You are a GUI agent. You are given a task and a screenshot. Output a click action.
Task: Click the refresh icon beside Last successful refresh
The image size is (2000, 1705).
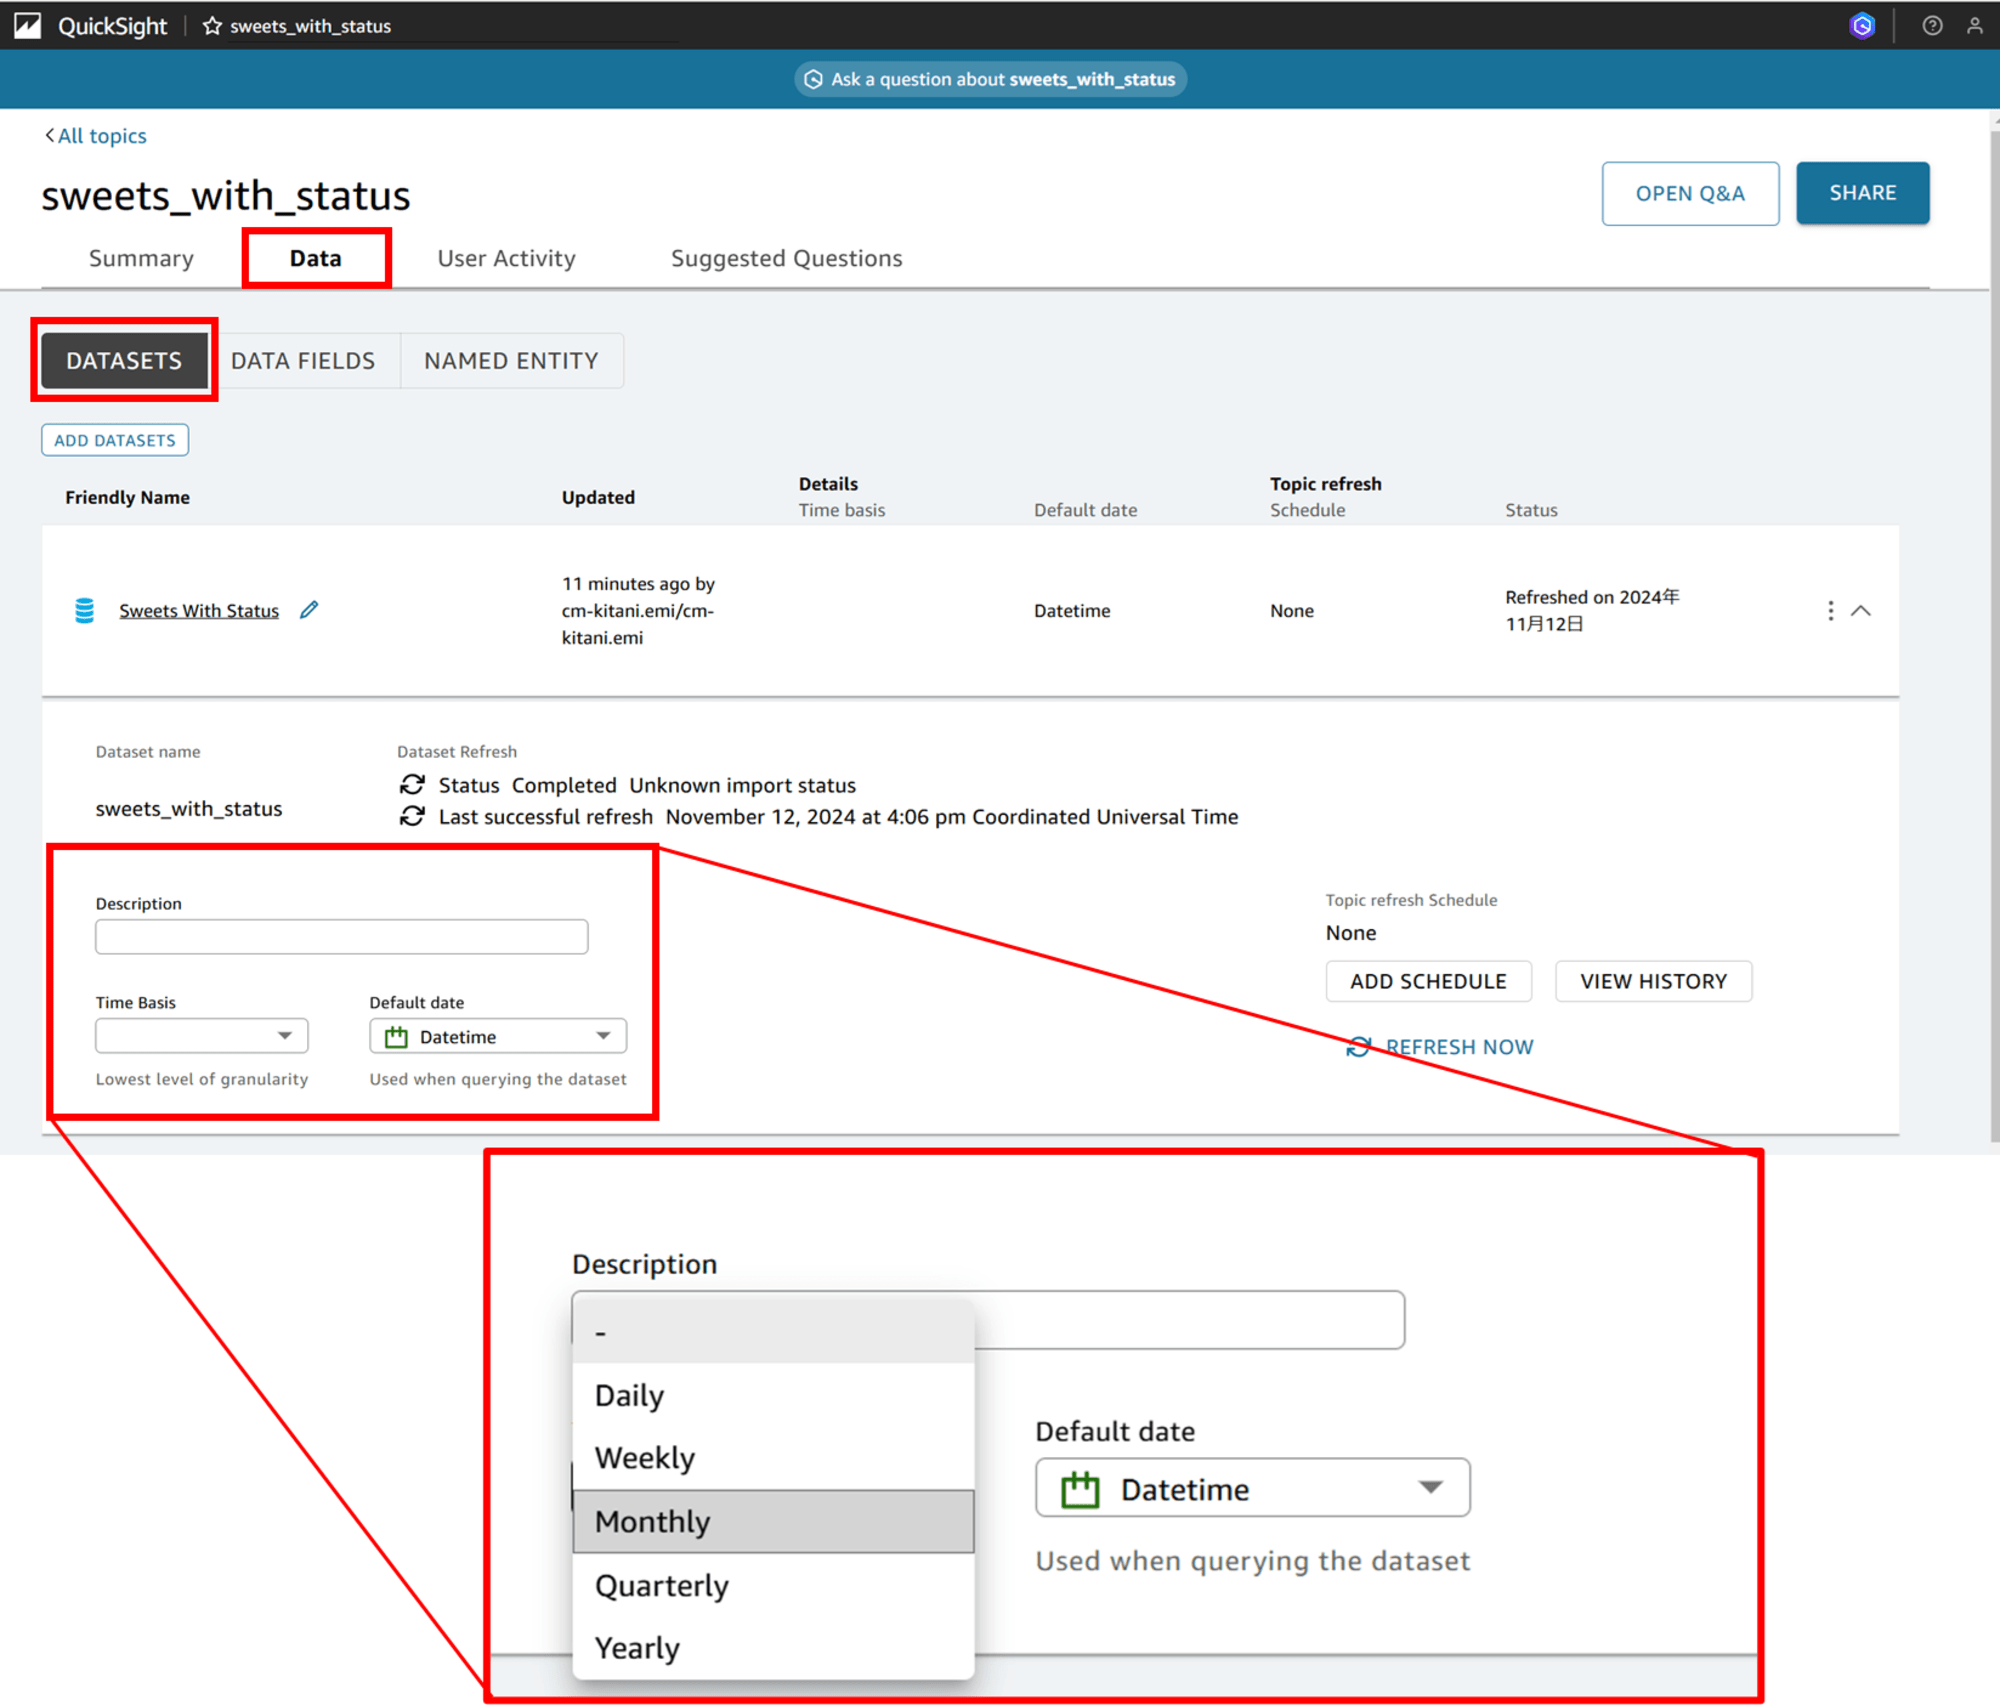412,816
